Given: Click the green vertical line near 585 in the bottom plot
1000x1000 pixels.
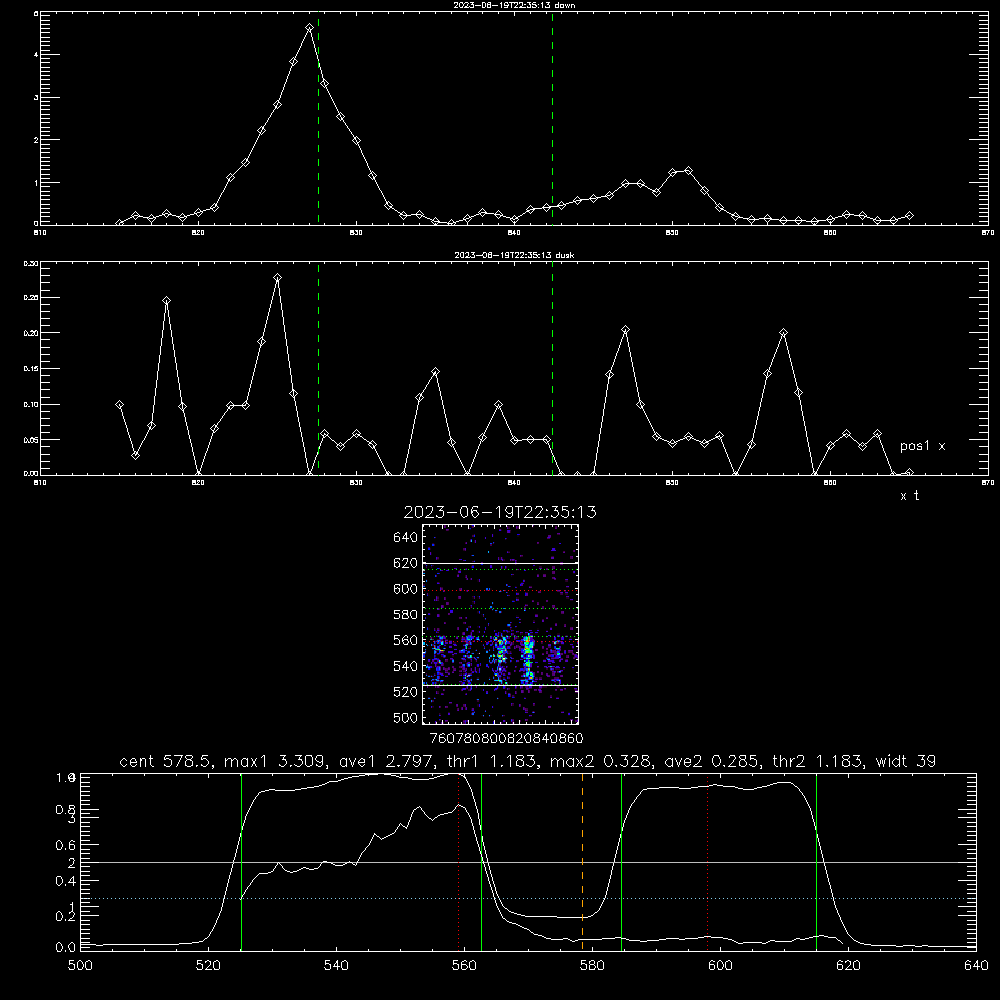Looking at the screenshot, I should [621, 861].
